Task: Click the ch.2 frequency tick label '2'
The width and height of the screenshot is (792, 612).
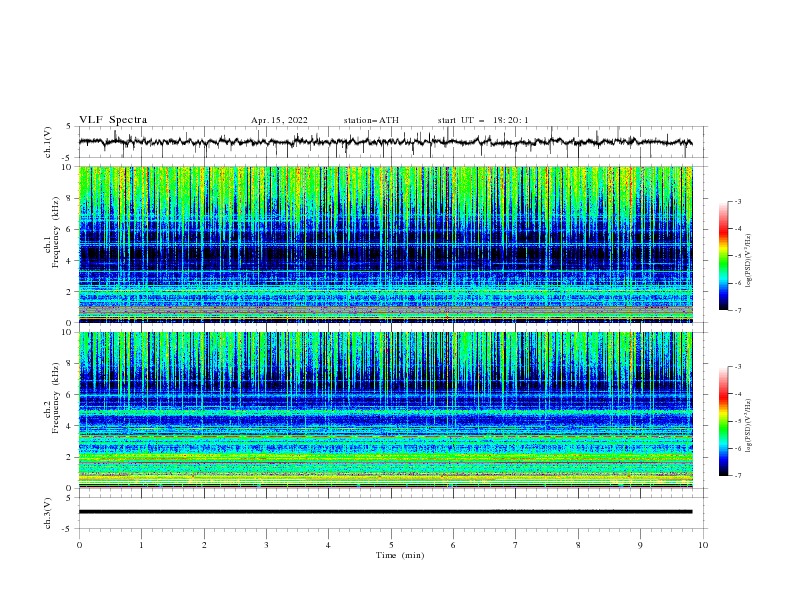Action: (x=69, y=457)
